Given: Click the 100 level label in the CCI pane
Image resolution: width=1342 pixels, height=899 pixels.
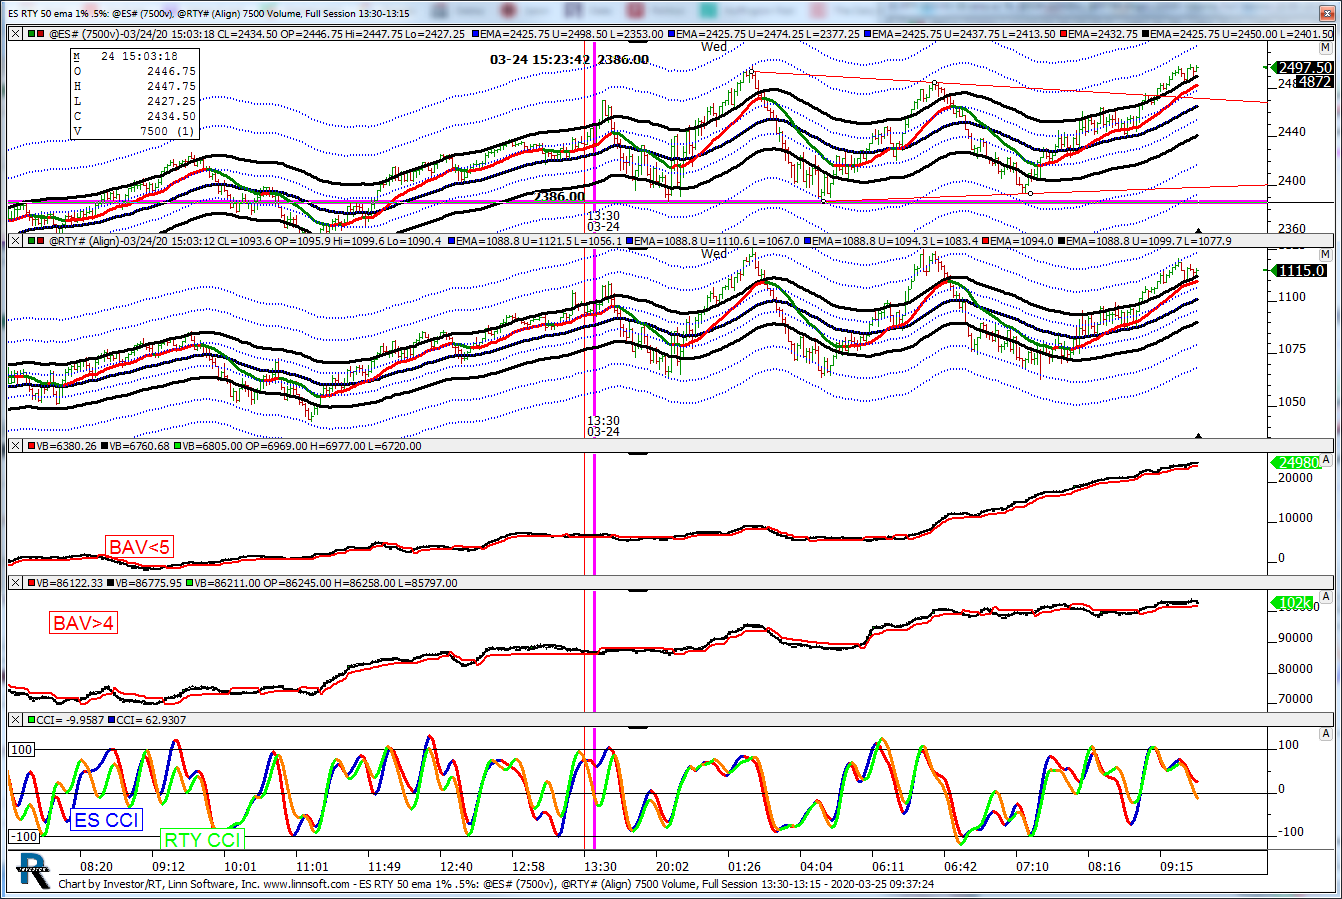Looking at the screenshot, I should pos(22,749).
